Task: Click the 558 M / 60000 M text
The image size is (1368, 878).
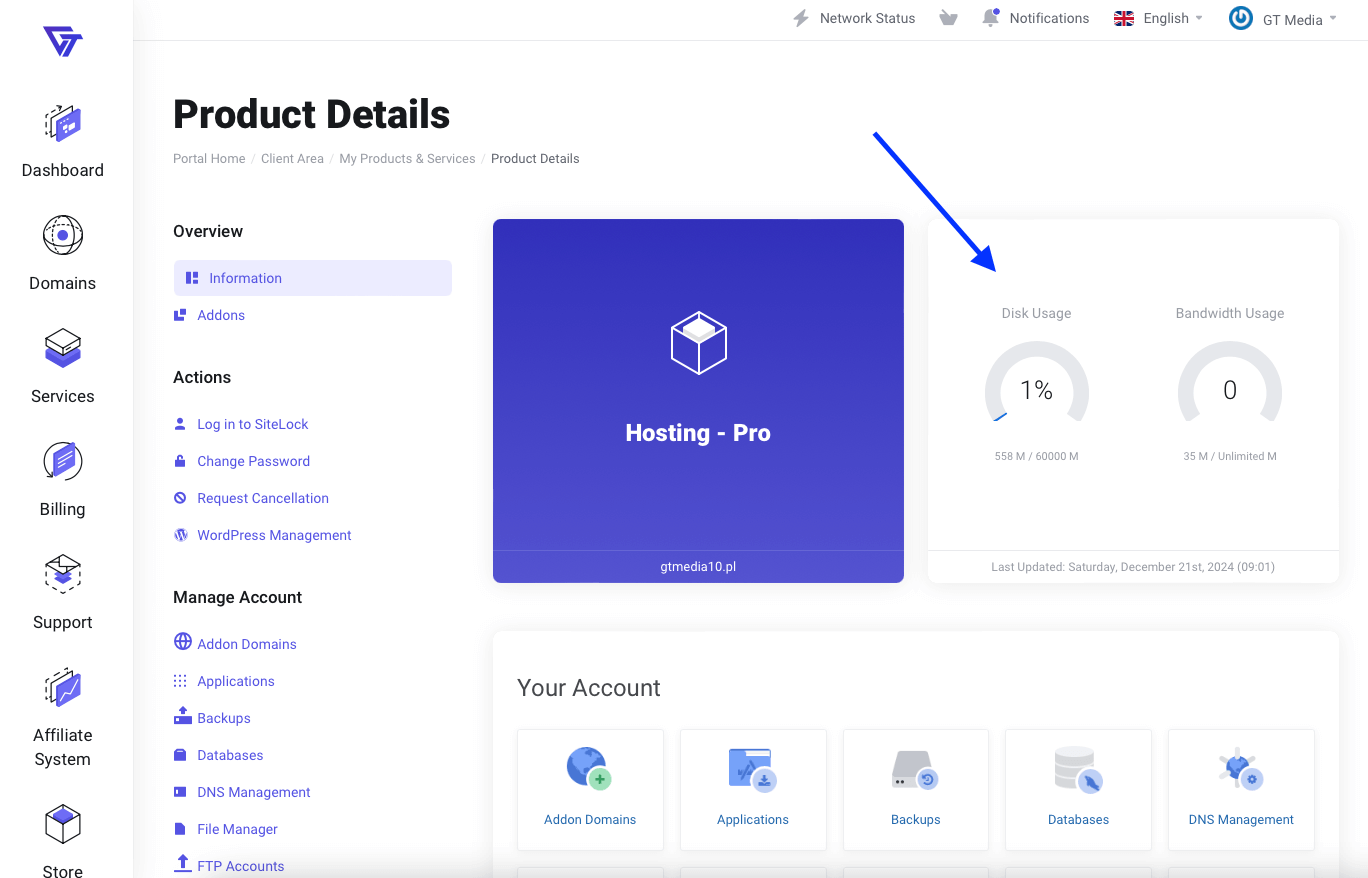Action: (x=1036, y=456)
